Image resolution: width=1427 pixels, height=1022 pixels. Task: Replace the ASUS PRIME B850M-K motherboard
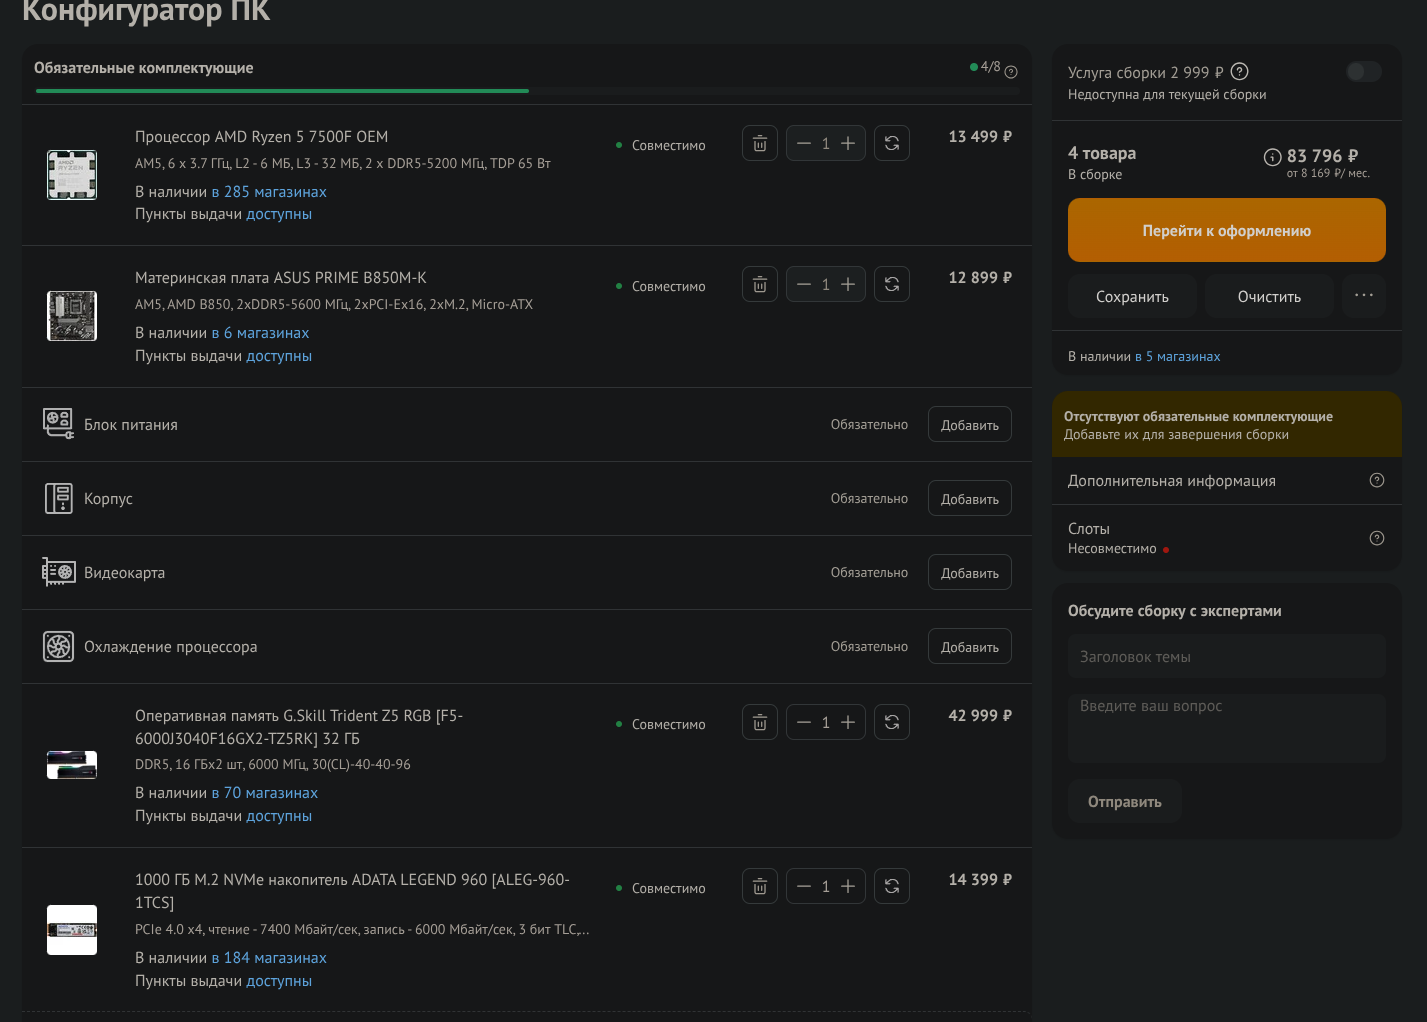point(892,285)
